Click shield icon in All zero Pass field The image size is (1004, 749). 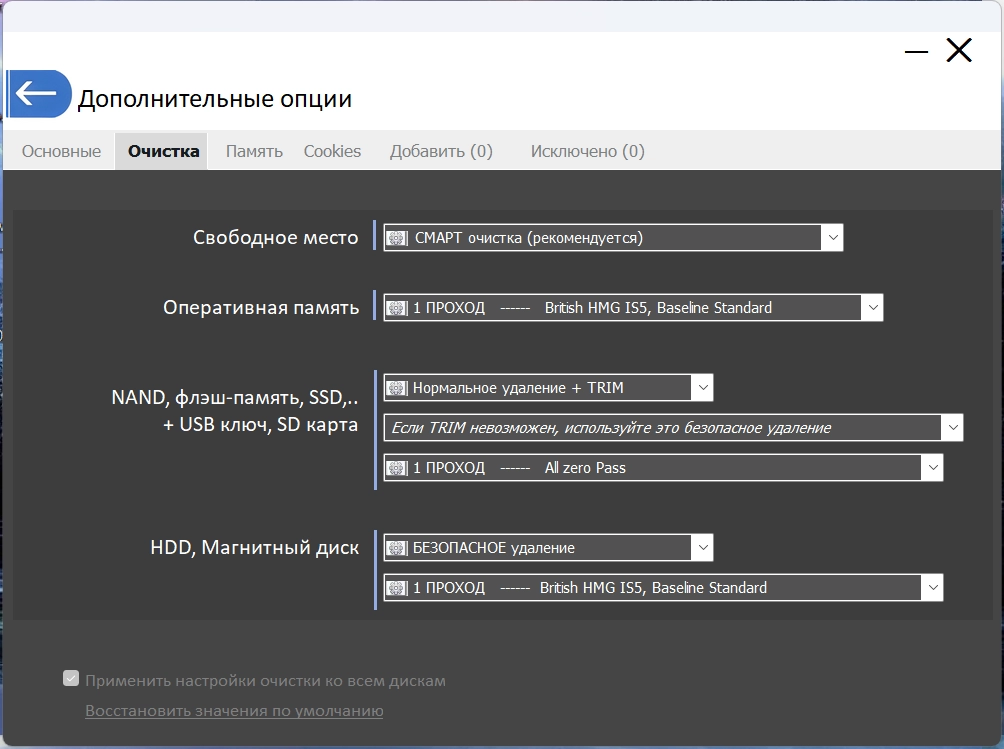(397, 468)
